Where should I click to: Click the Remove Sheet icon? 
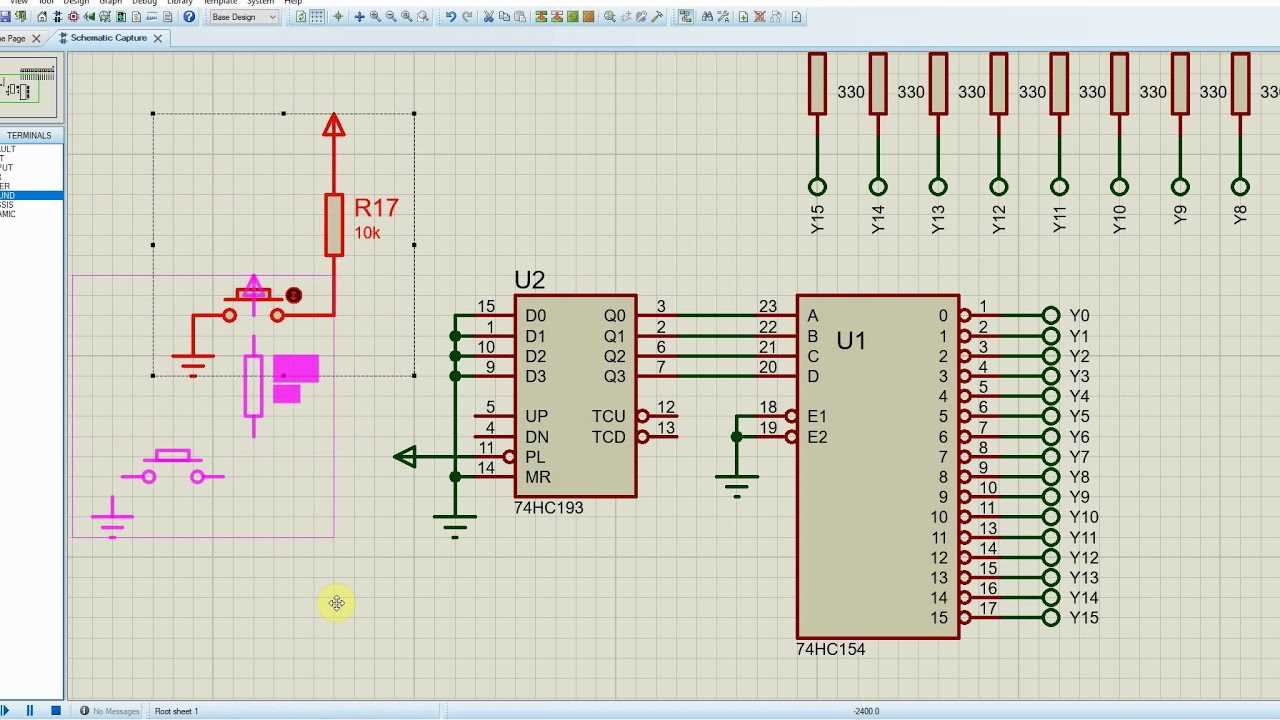point(759,17)
